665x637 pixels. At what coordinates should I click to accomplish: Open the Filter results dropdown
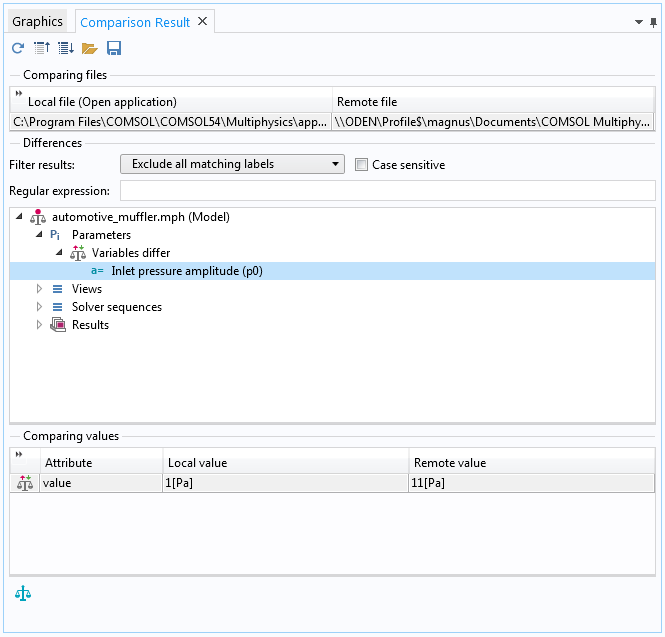(232, 164)
